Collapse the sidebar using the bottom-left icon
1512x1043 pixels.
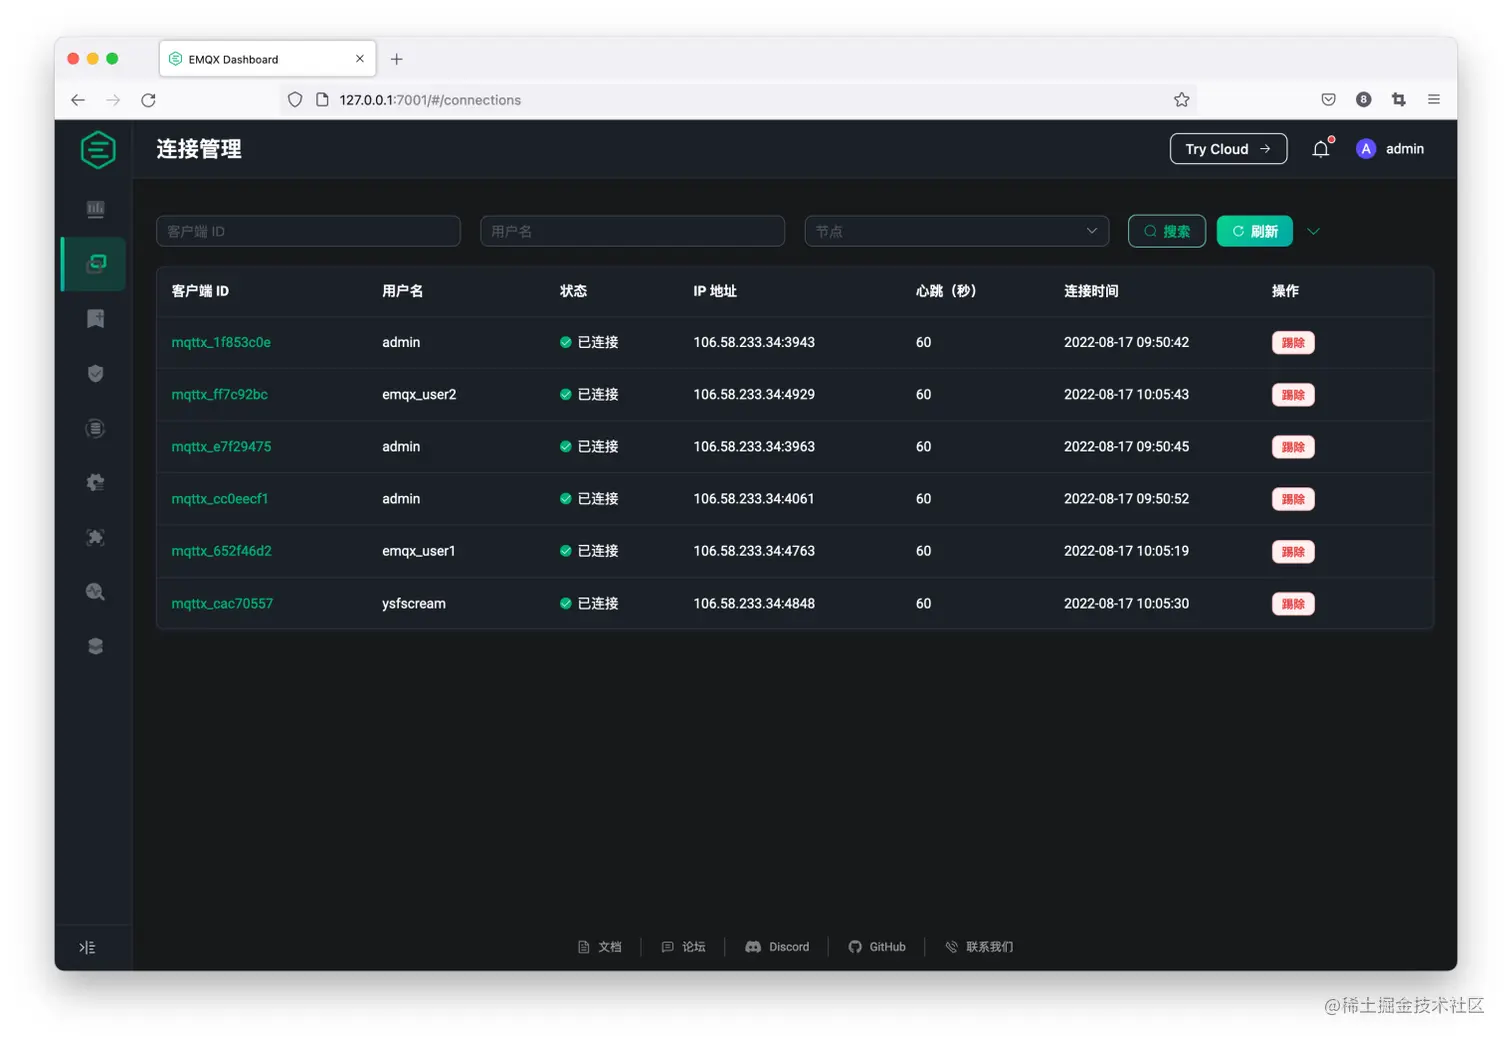(x=87, y=946)
